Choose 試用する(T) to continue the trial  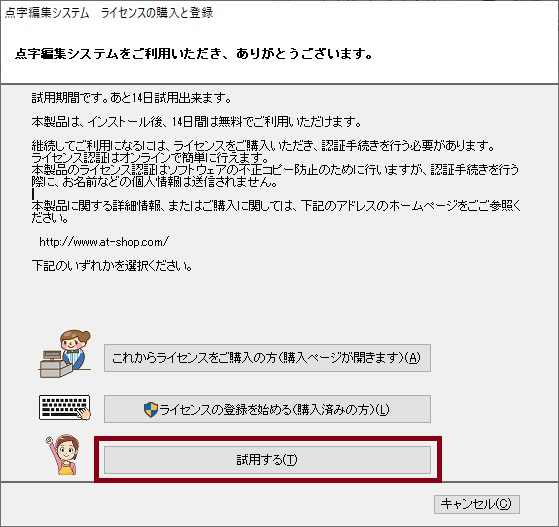[x=267, y=460]
